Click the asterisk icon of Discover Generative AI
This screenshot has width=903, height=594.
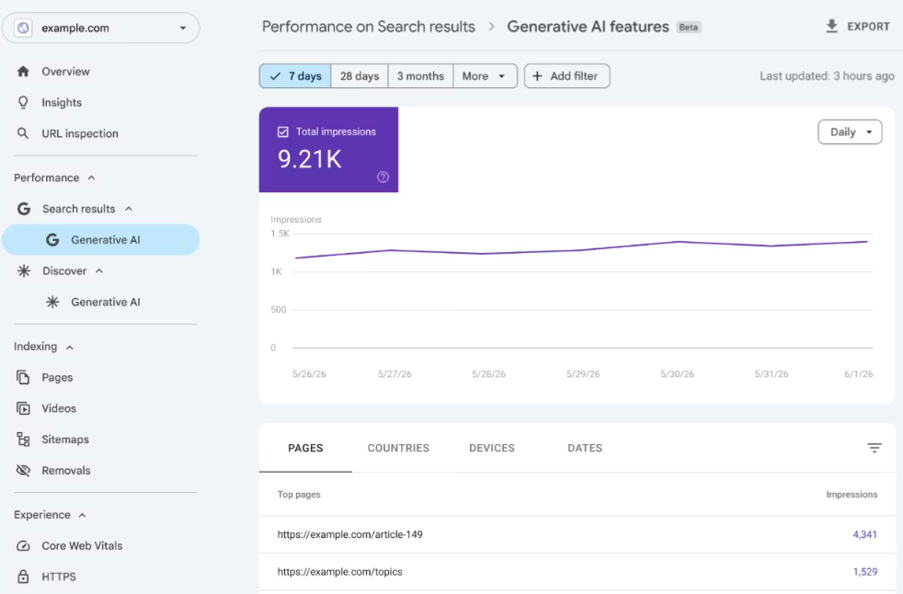[52, 302]
